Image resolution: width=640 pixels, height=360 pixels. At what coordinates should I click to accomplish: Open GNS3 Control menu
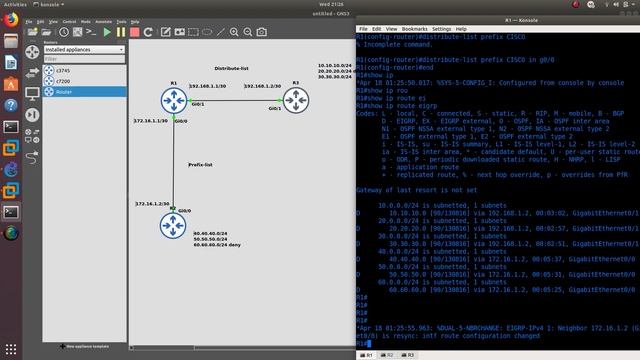(69, 22)
